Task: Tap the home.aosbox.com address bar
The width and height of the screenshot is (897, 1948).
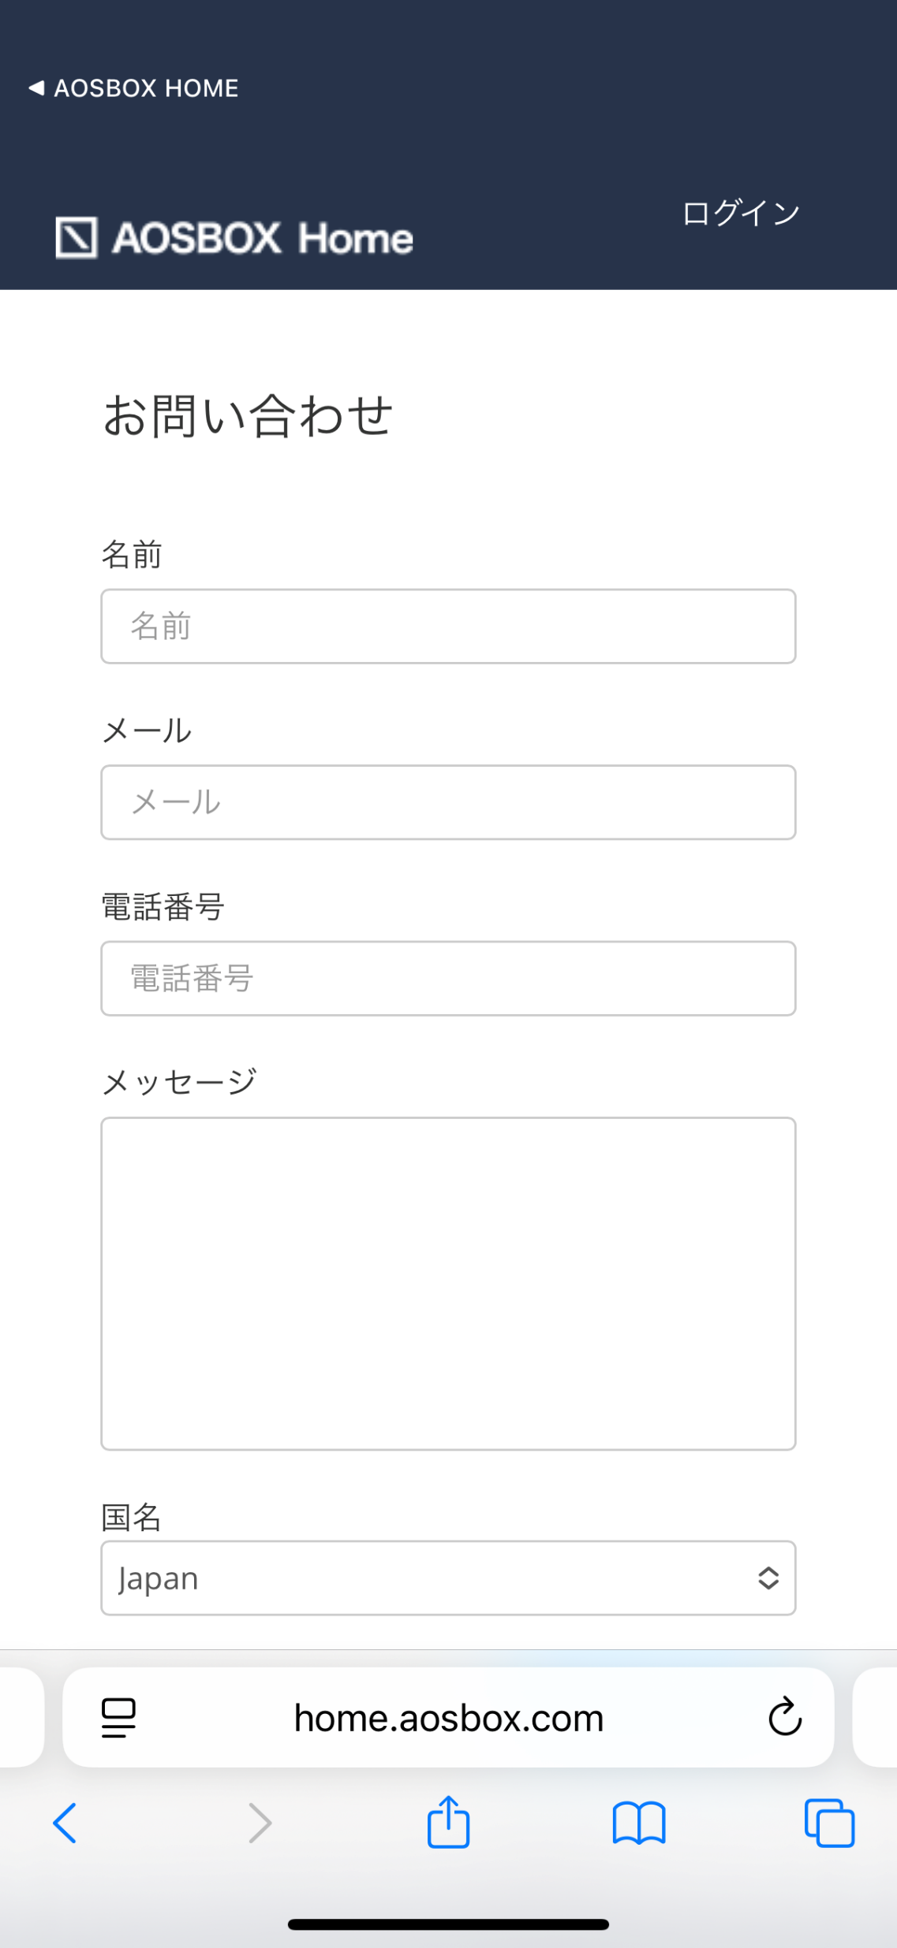Action: 447,1718
